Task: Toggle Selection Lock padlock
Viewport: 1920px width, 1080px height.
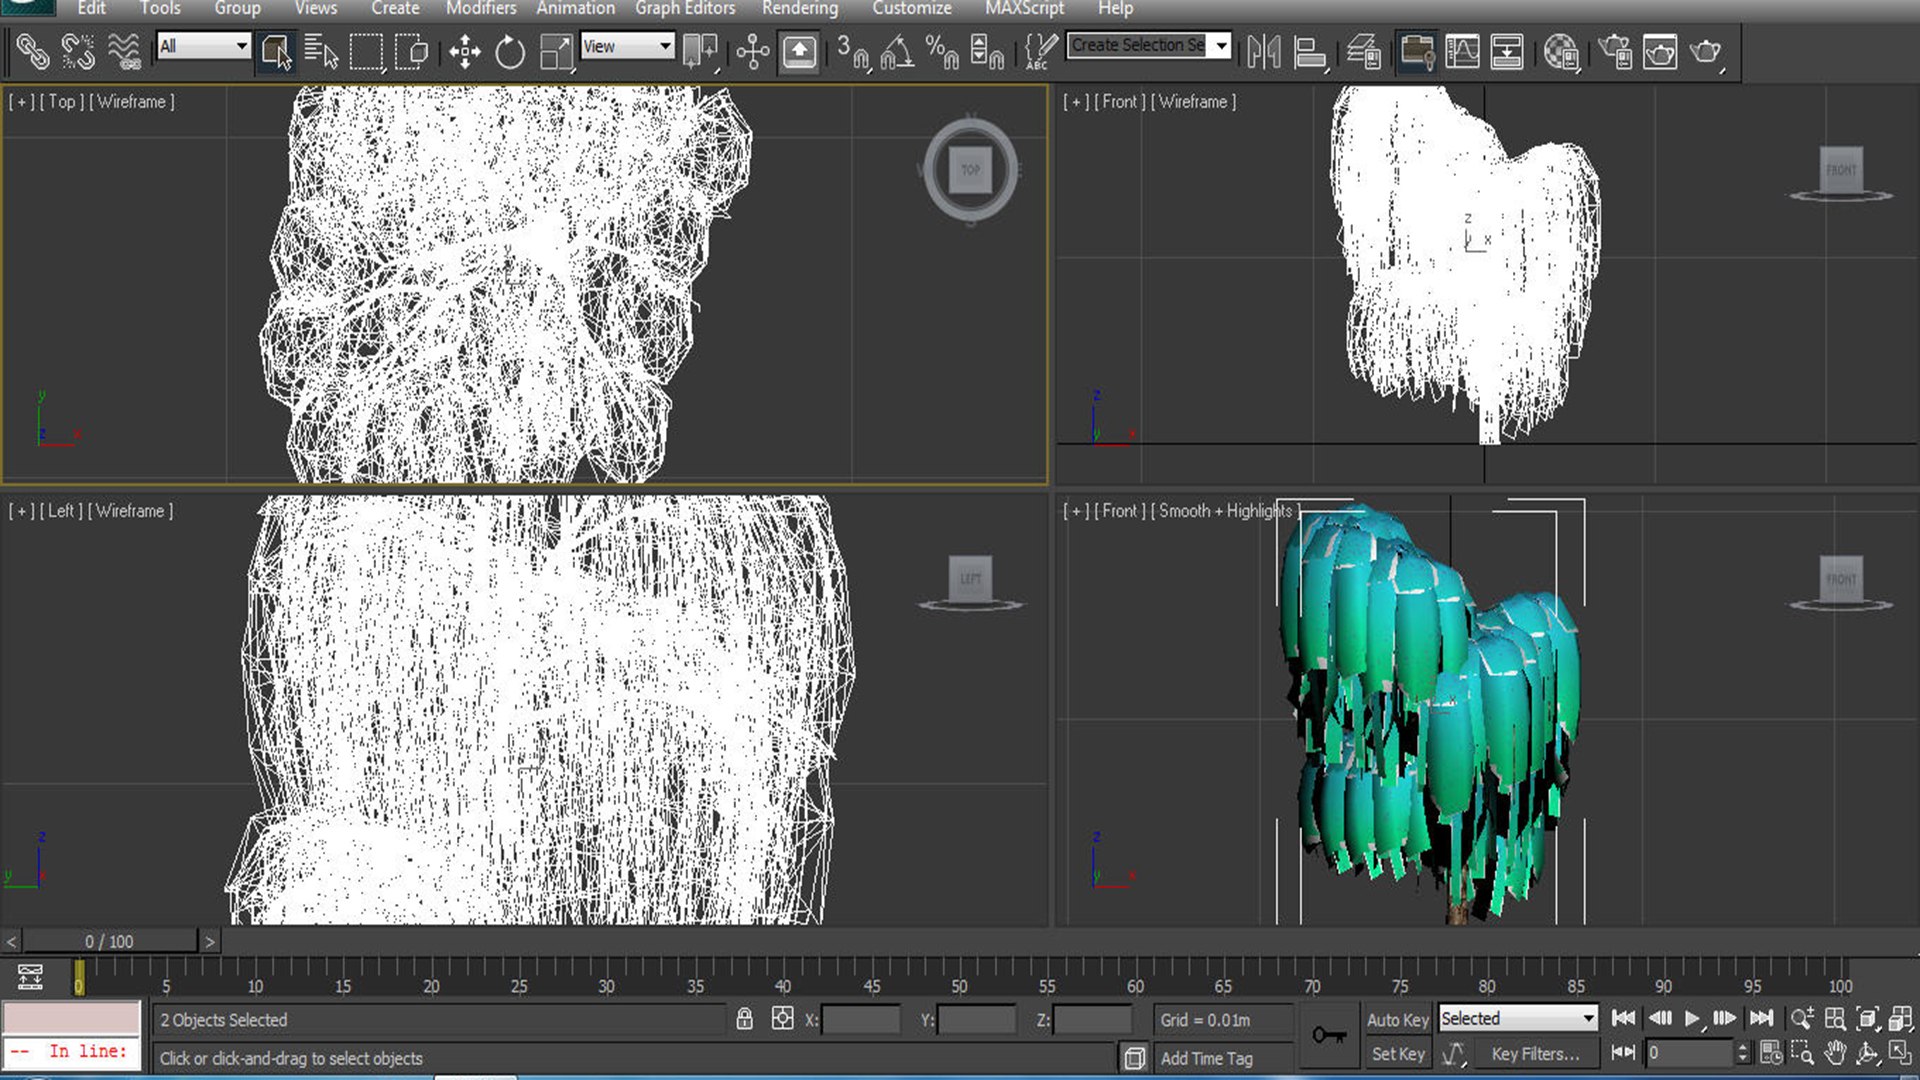Action: 744,1018
